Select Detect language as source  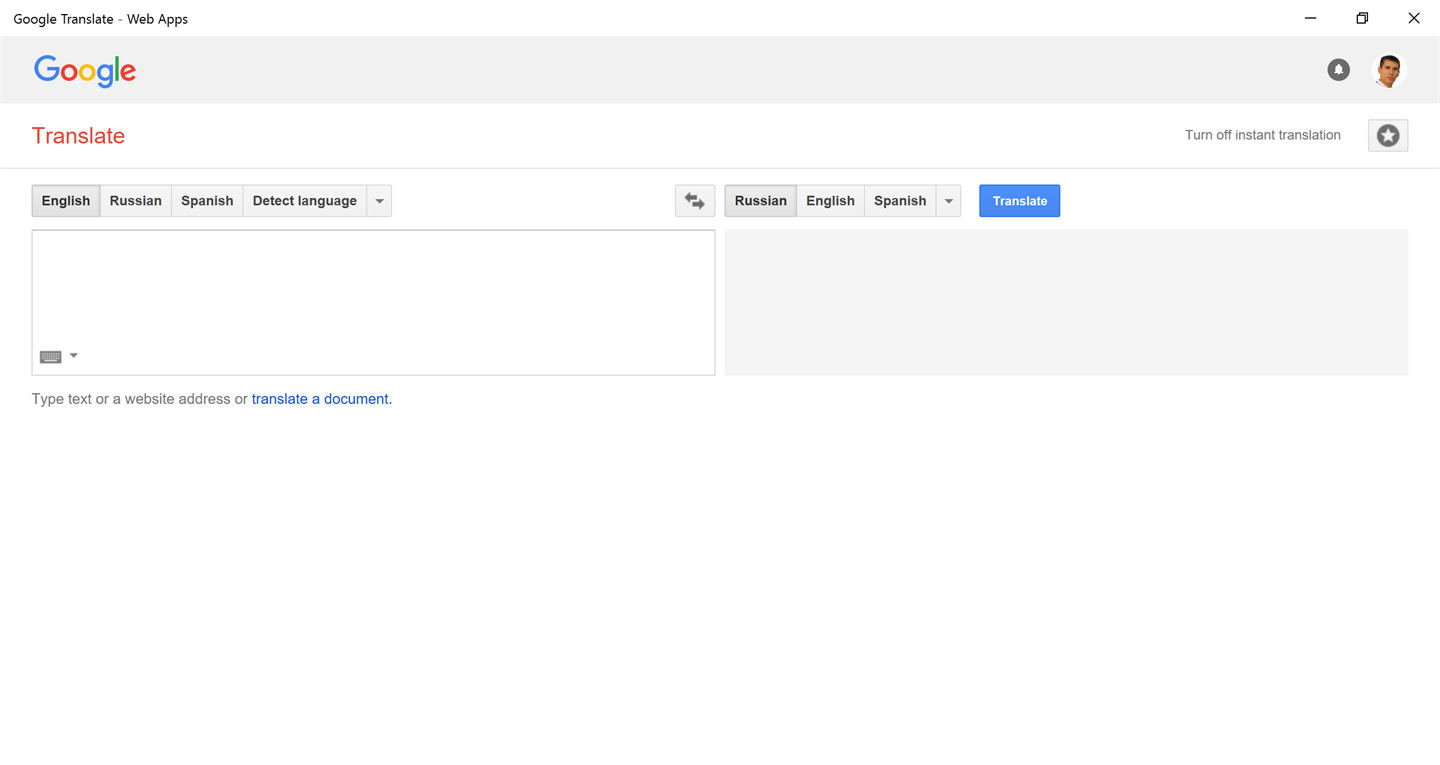tap(304, 201)
